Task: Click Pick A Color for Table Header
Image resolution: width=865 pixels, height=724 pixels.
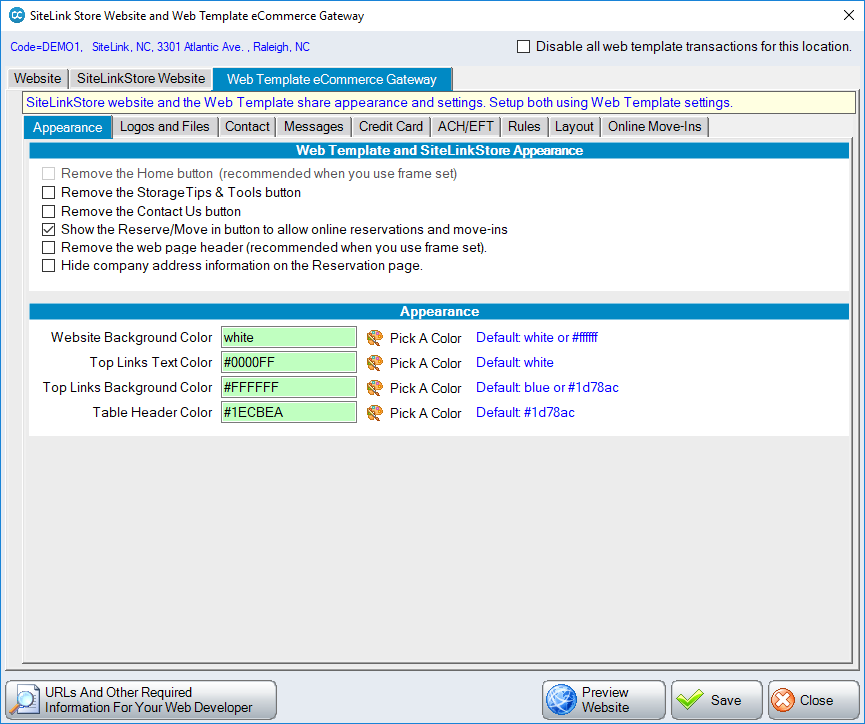Action: [425, 413]
